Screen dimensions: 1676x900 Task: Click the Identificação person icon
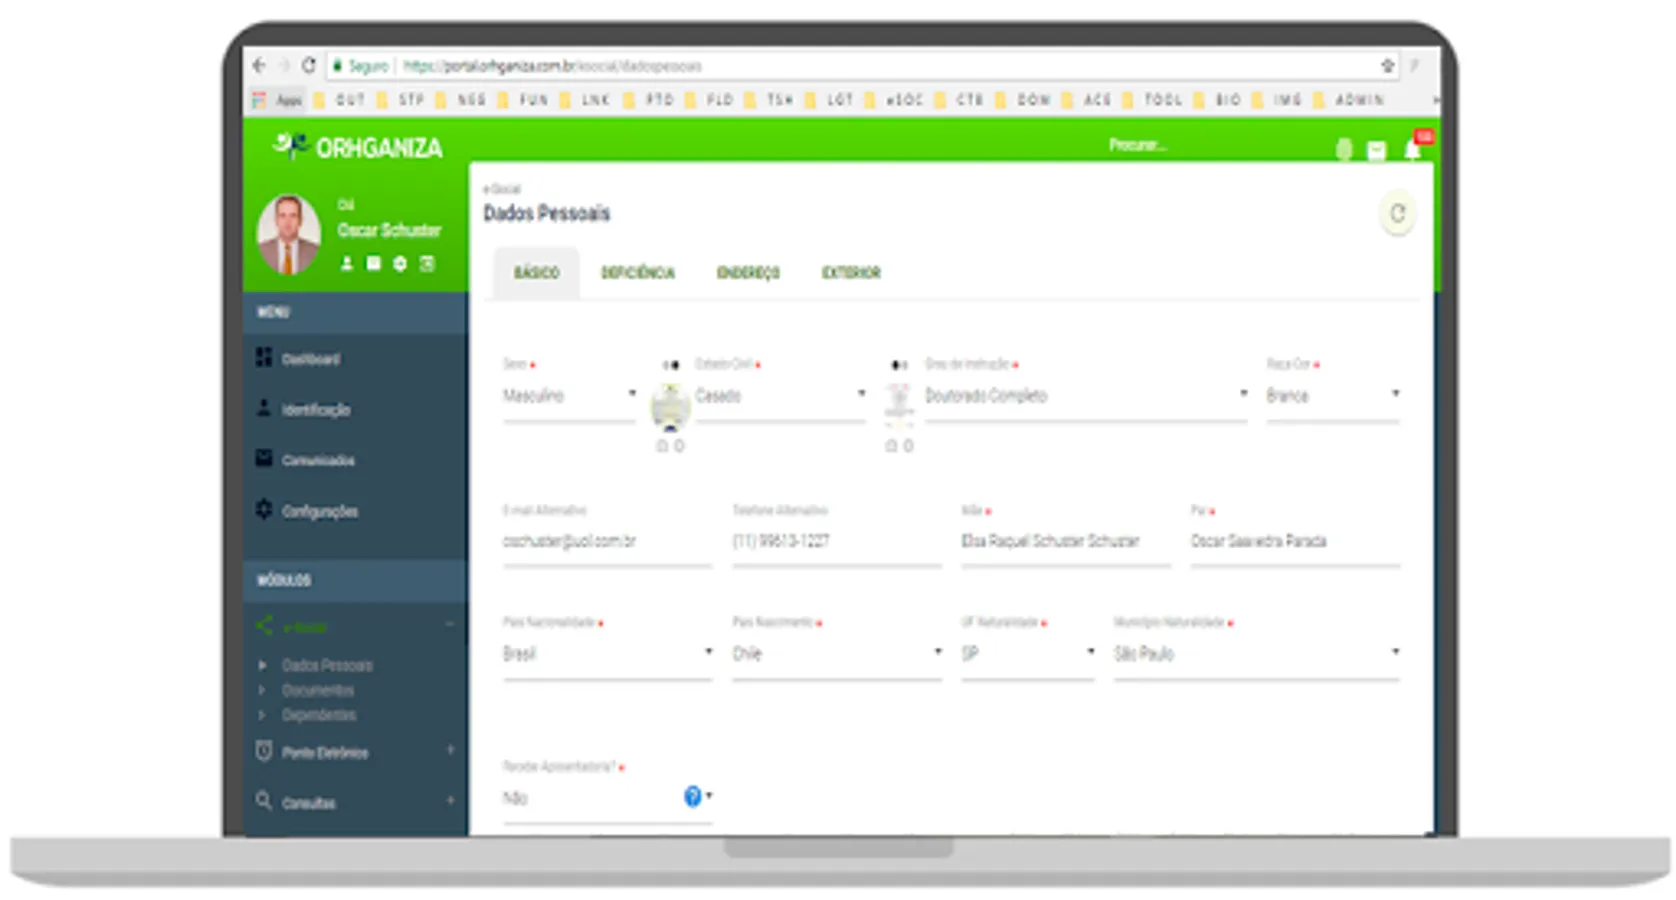point(264,408)
